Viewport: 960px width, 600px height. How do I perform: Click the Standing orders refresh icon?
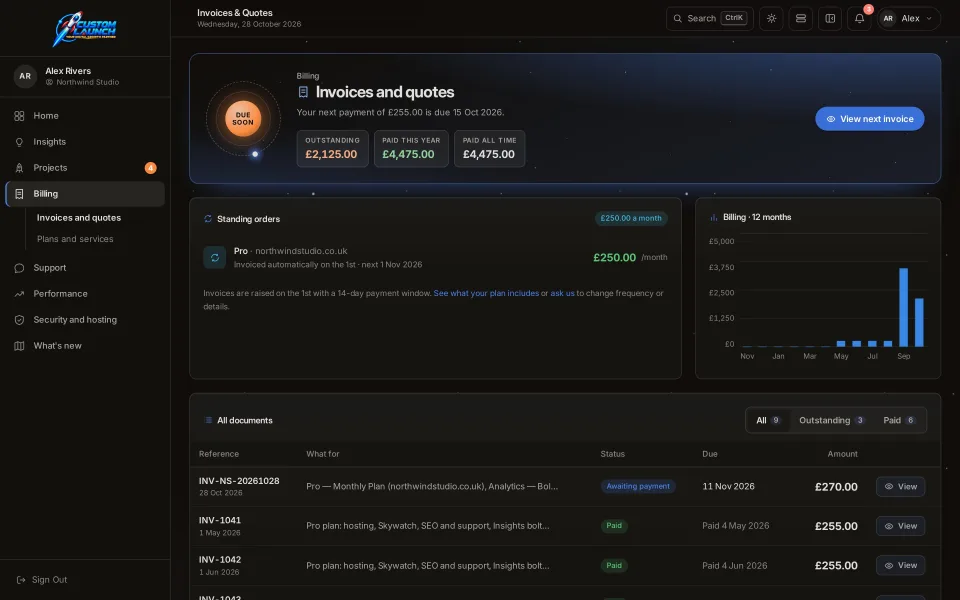(208, 219)
